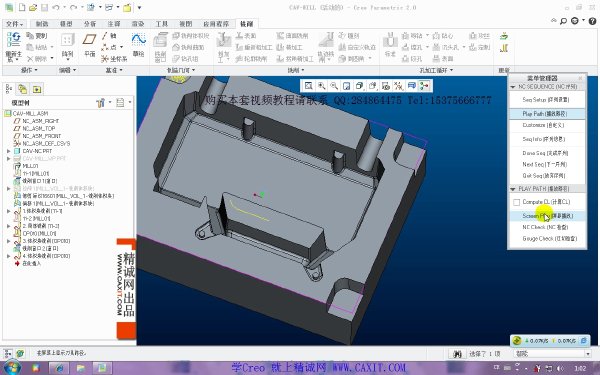Open the favorites navigator tab
Screen dimensions: 600x375
[x=37, y=89]
